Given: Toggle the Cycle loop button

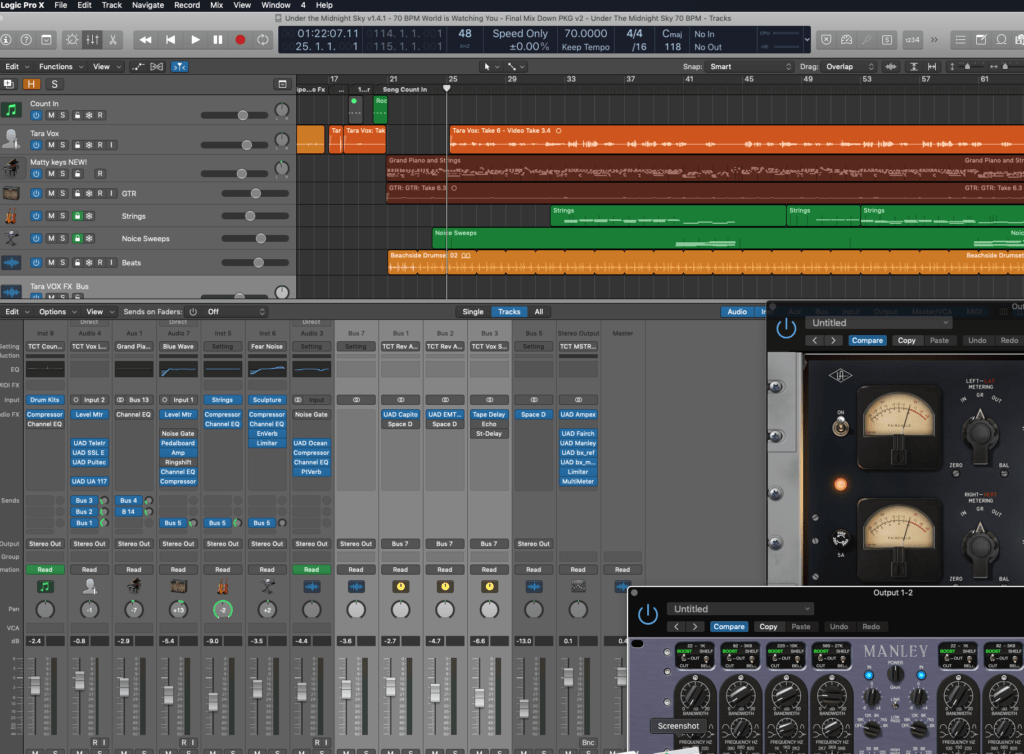Looking at the screenshot, I should coord(263,40).
